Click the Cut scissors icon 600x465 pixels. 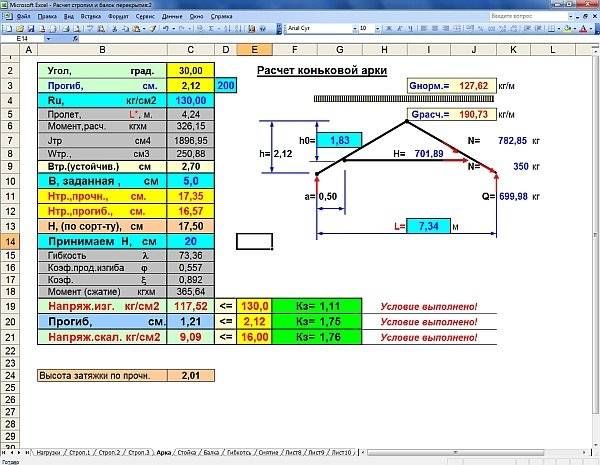114,29
